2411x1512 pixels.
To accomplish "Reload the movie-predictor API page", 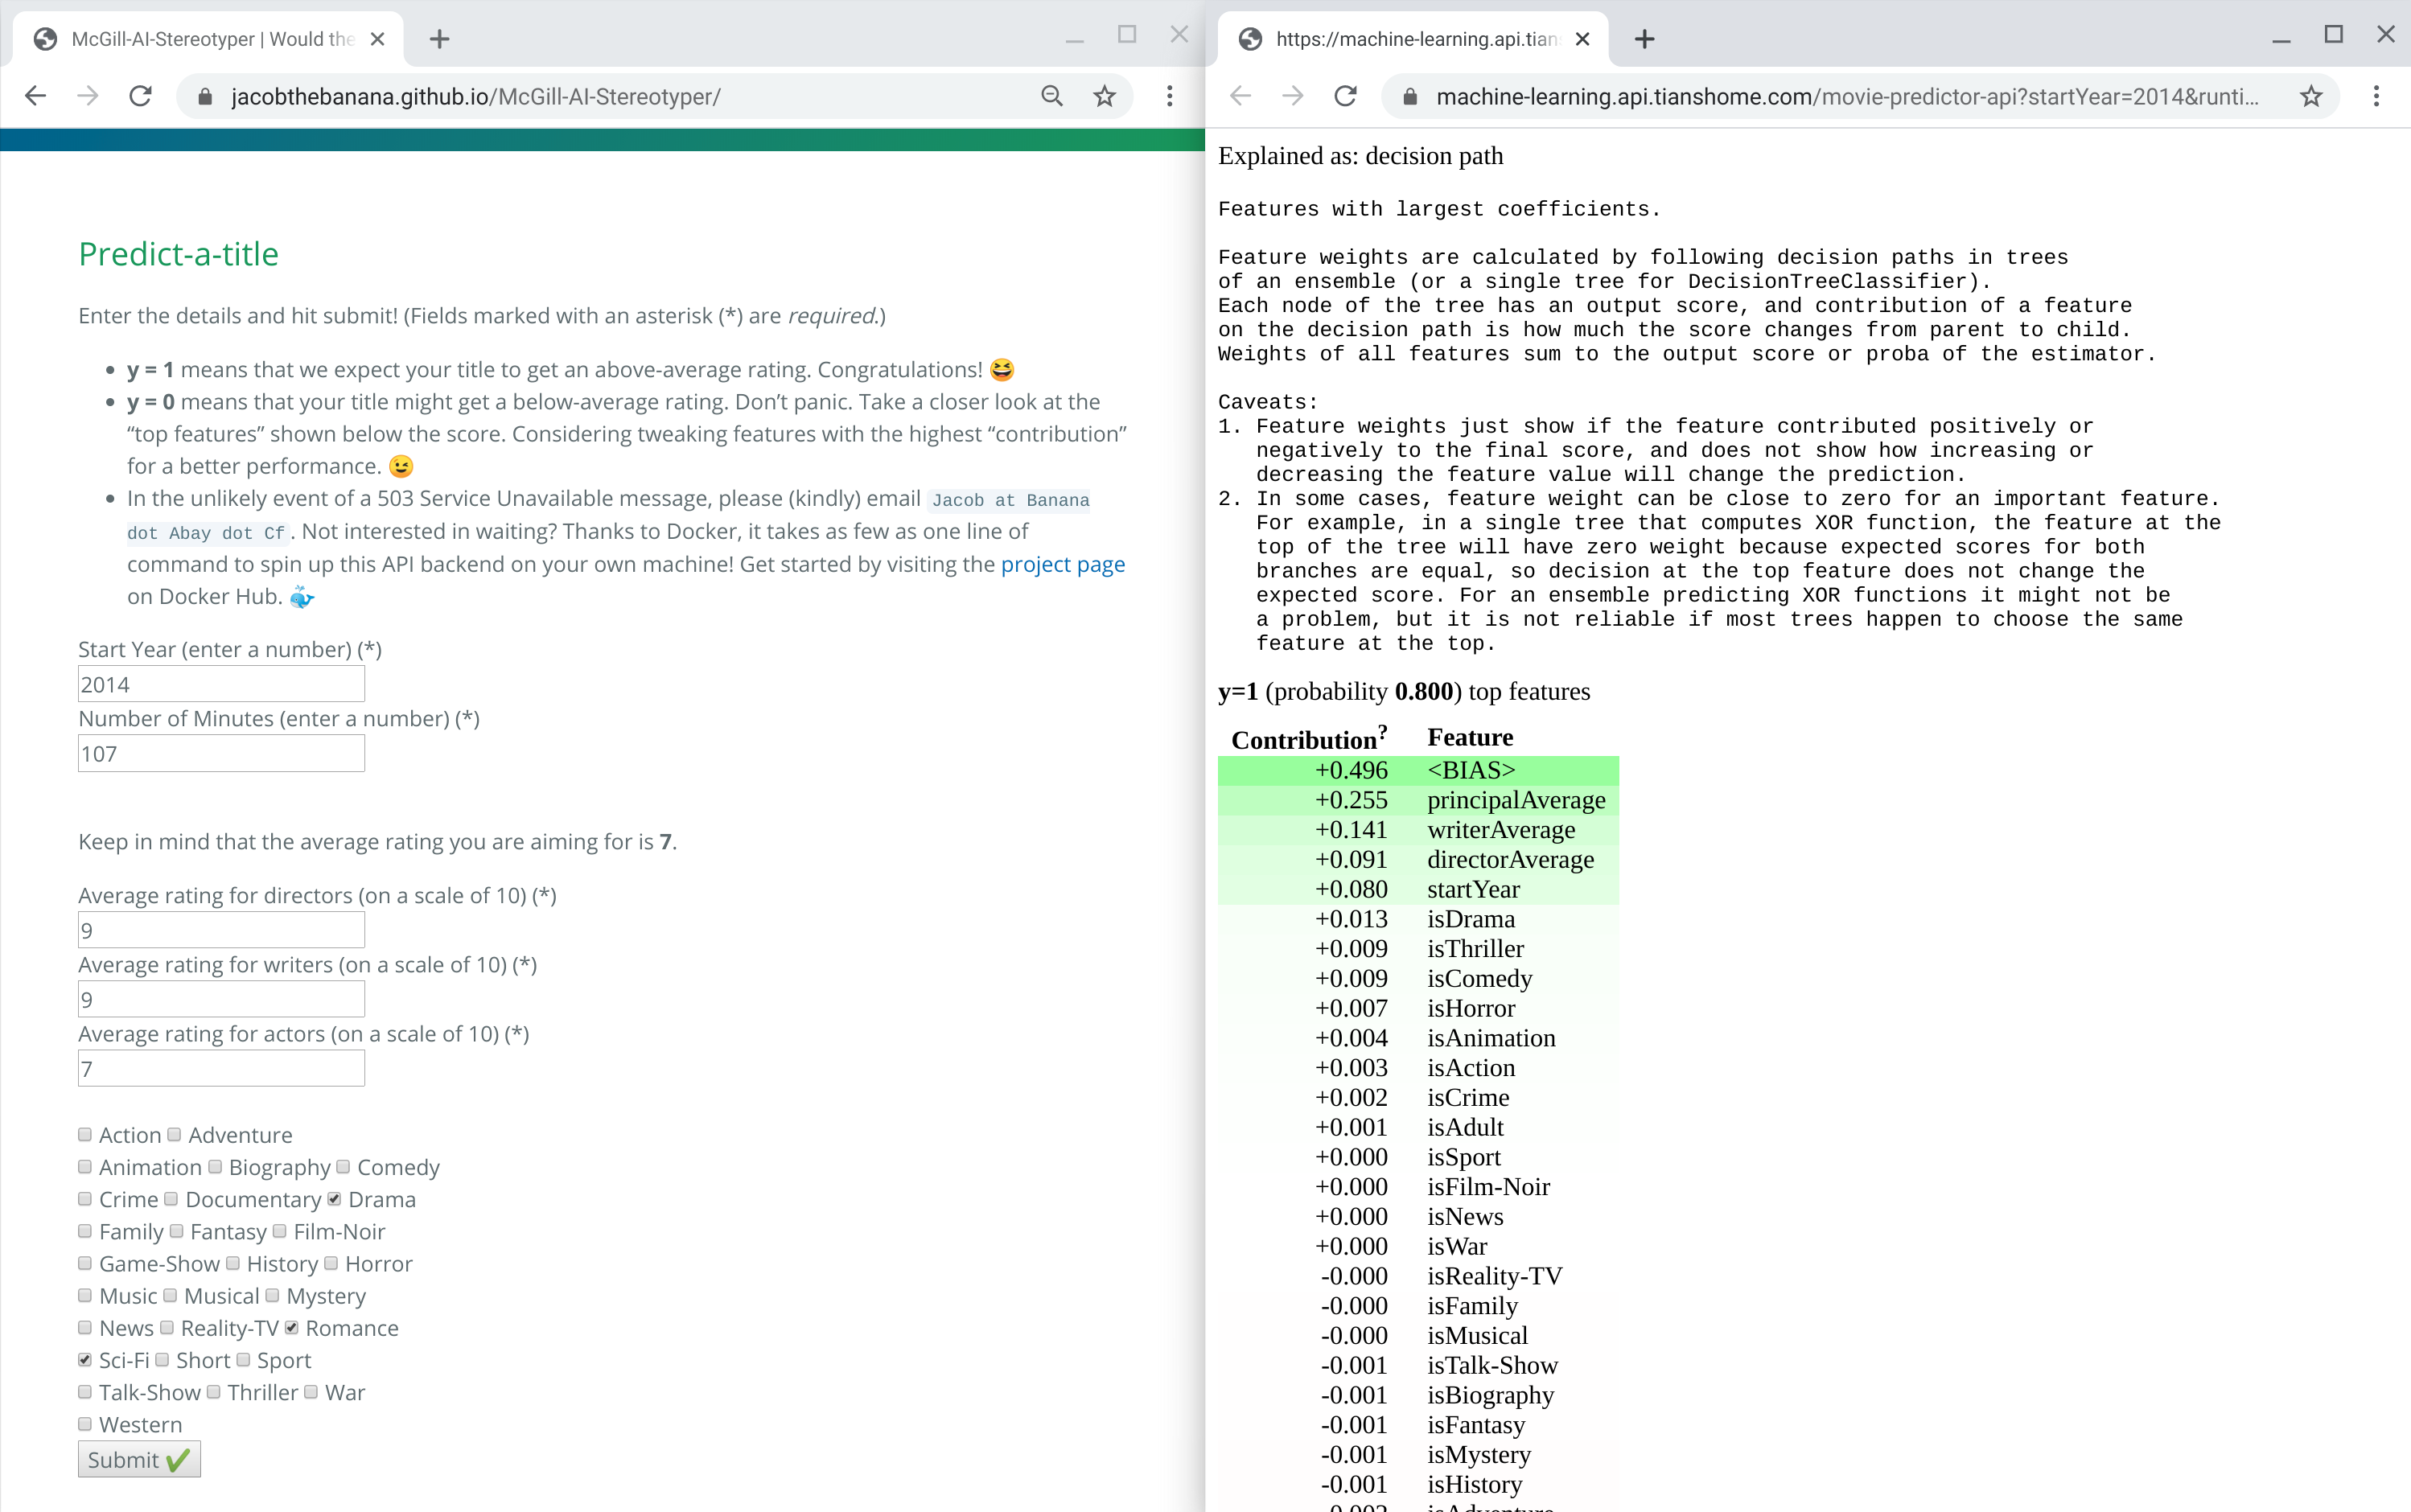I will [x=1345, y=96].
